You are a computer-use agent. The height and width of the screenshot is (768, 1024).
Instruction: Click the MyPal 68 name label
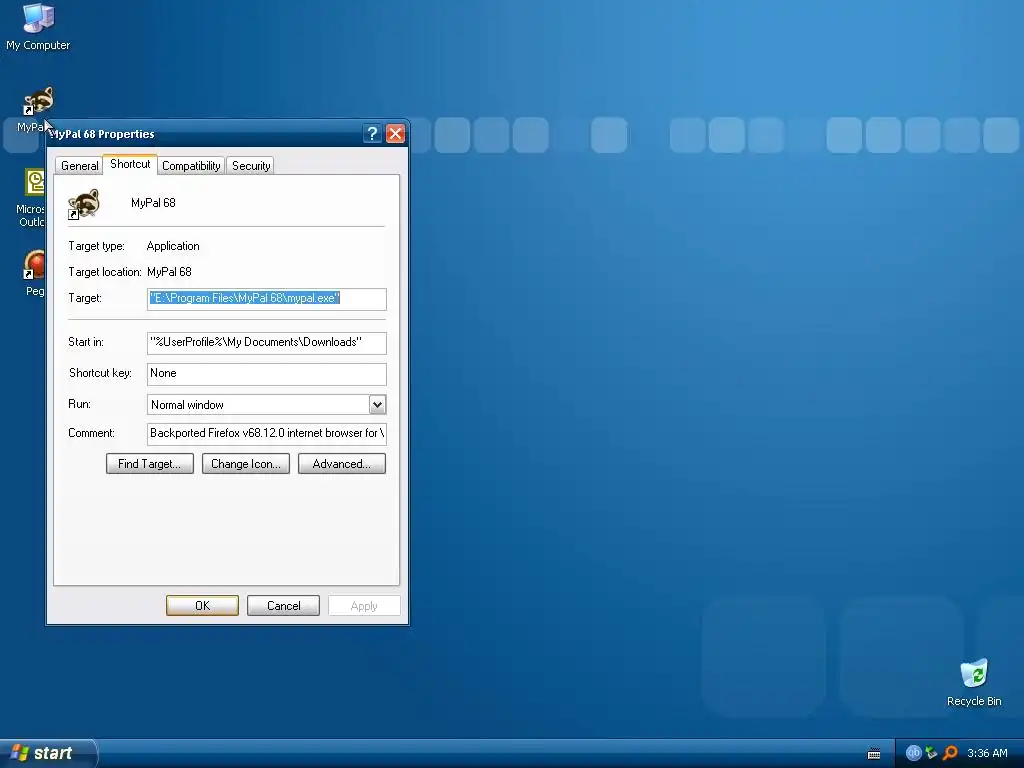153,203
